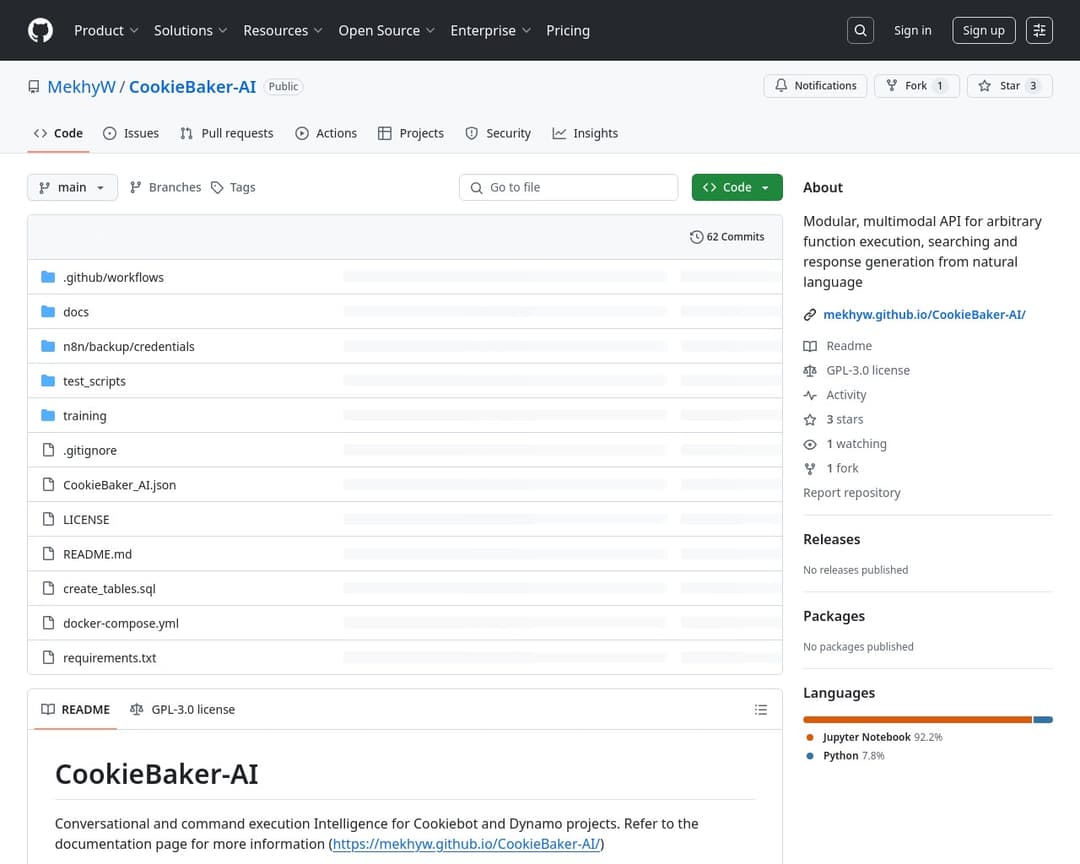Click the Jupyter Notebook language bar segment
The width and height of the screenshot is (1080, 864).
point(917,720)
